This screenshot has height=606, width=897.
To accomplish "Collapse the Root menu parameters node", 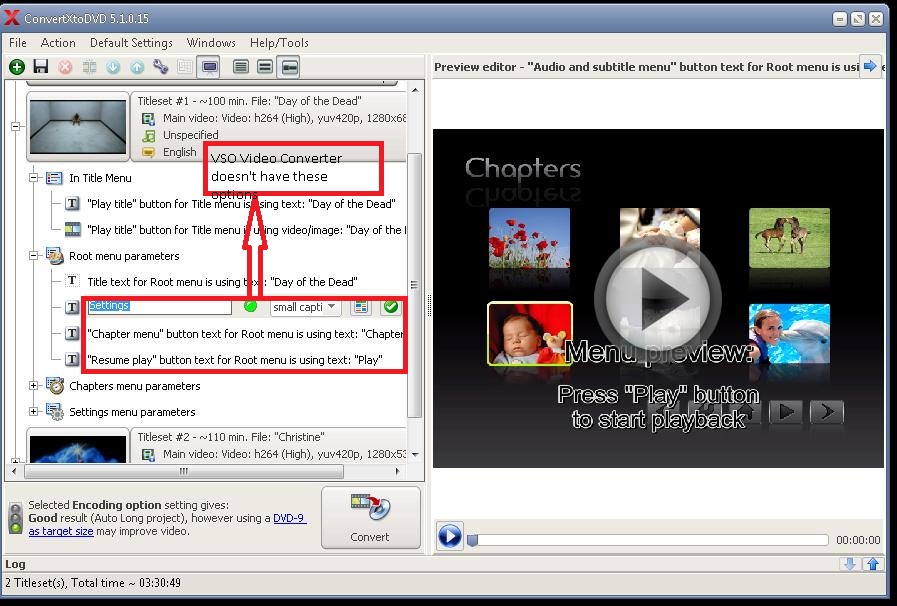I will [x=34, y=256].
